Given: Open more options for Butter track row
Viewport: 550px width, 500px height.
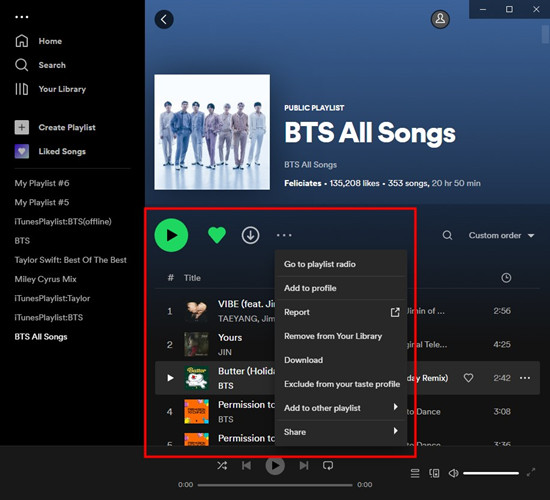Looking at the screenshot, I should coord(525,378).
